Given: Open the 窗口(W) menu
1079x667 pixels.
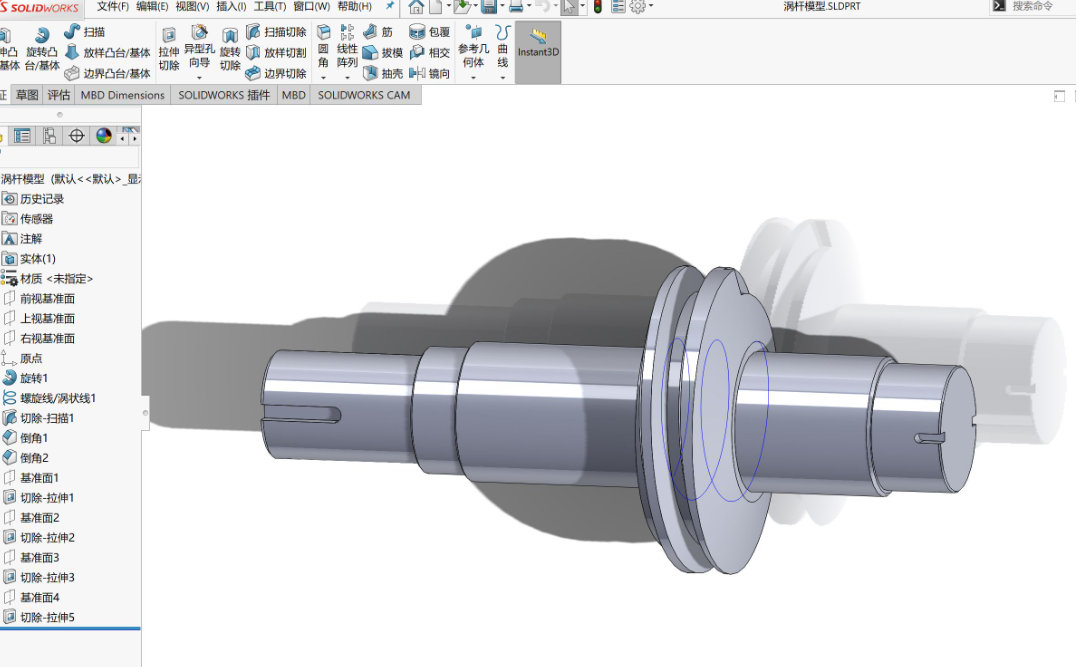Looking at the screenshot, I should [x=312, y=6].
